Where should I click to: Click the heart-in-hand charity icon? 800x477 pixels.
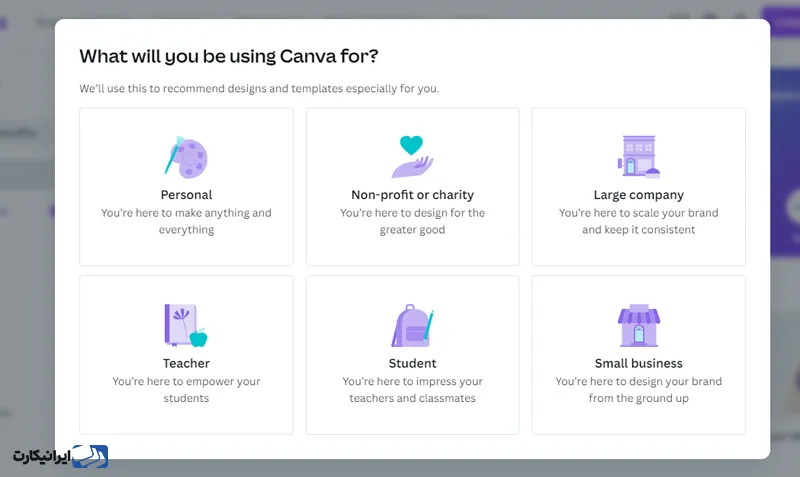pyautogui.click(x=412, y=157)
